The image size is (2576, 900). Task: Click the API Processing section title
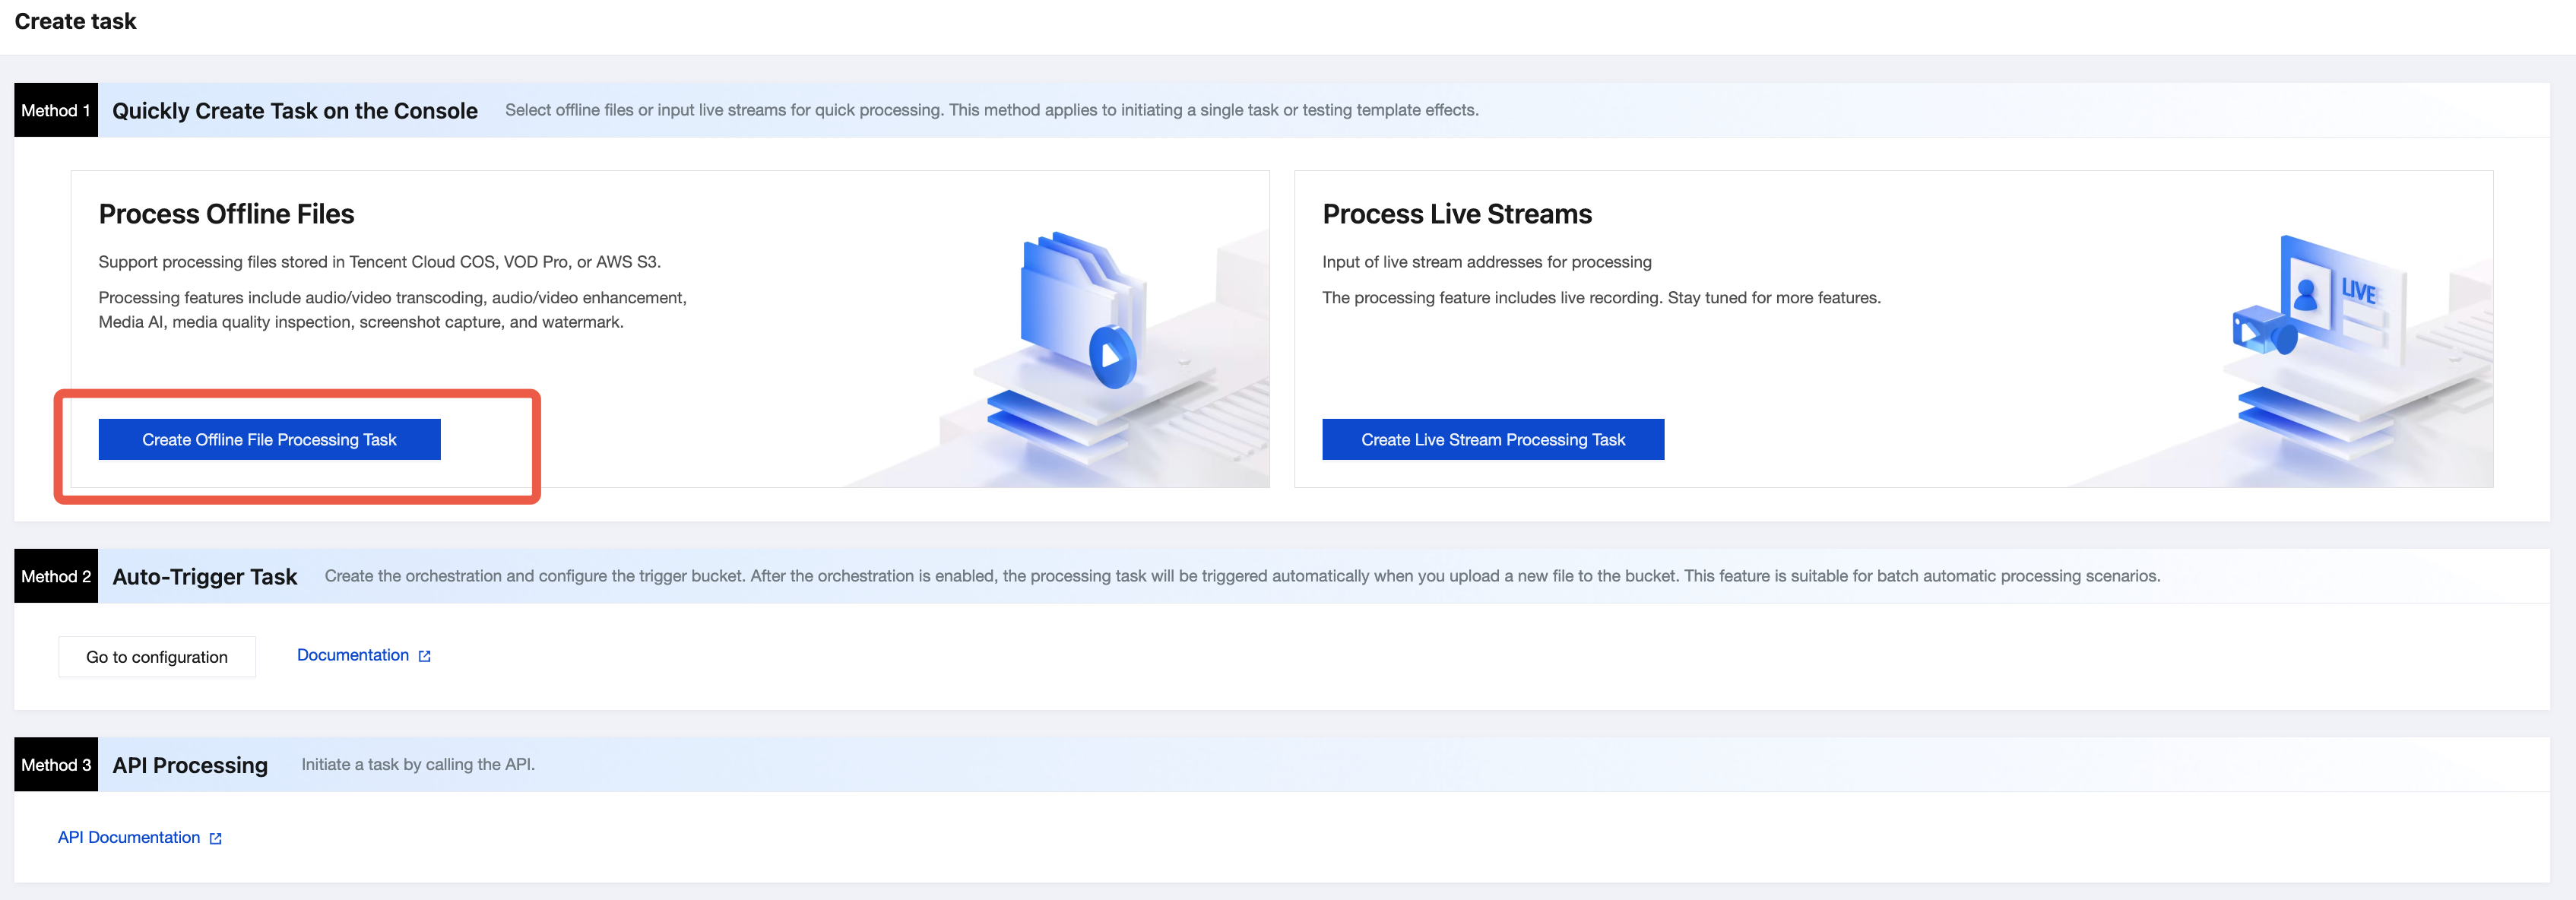click(190, 765)
